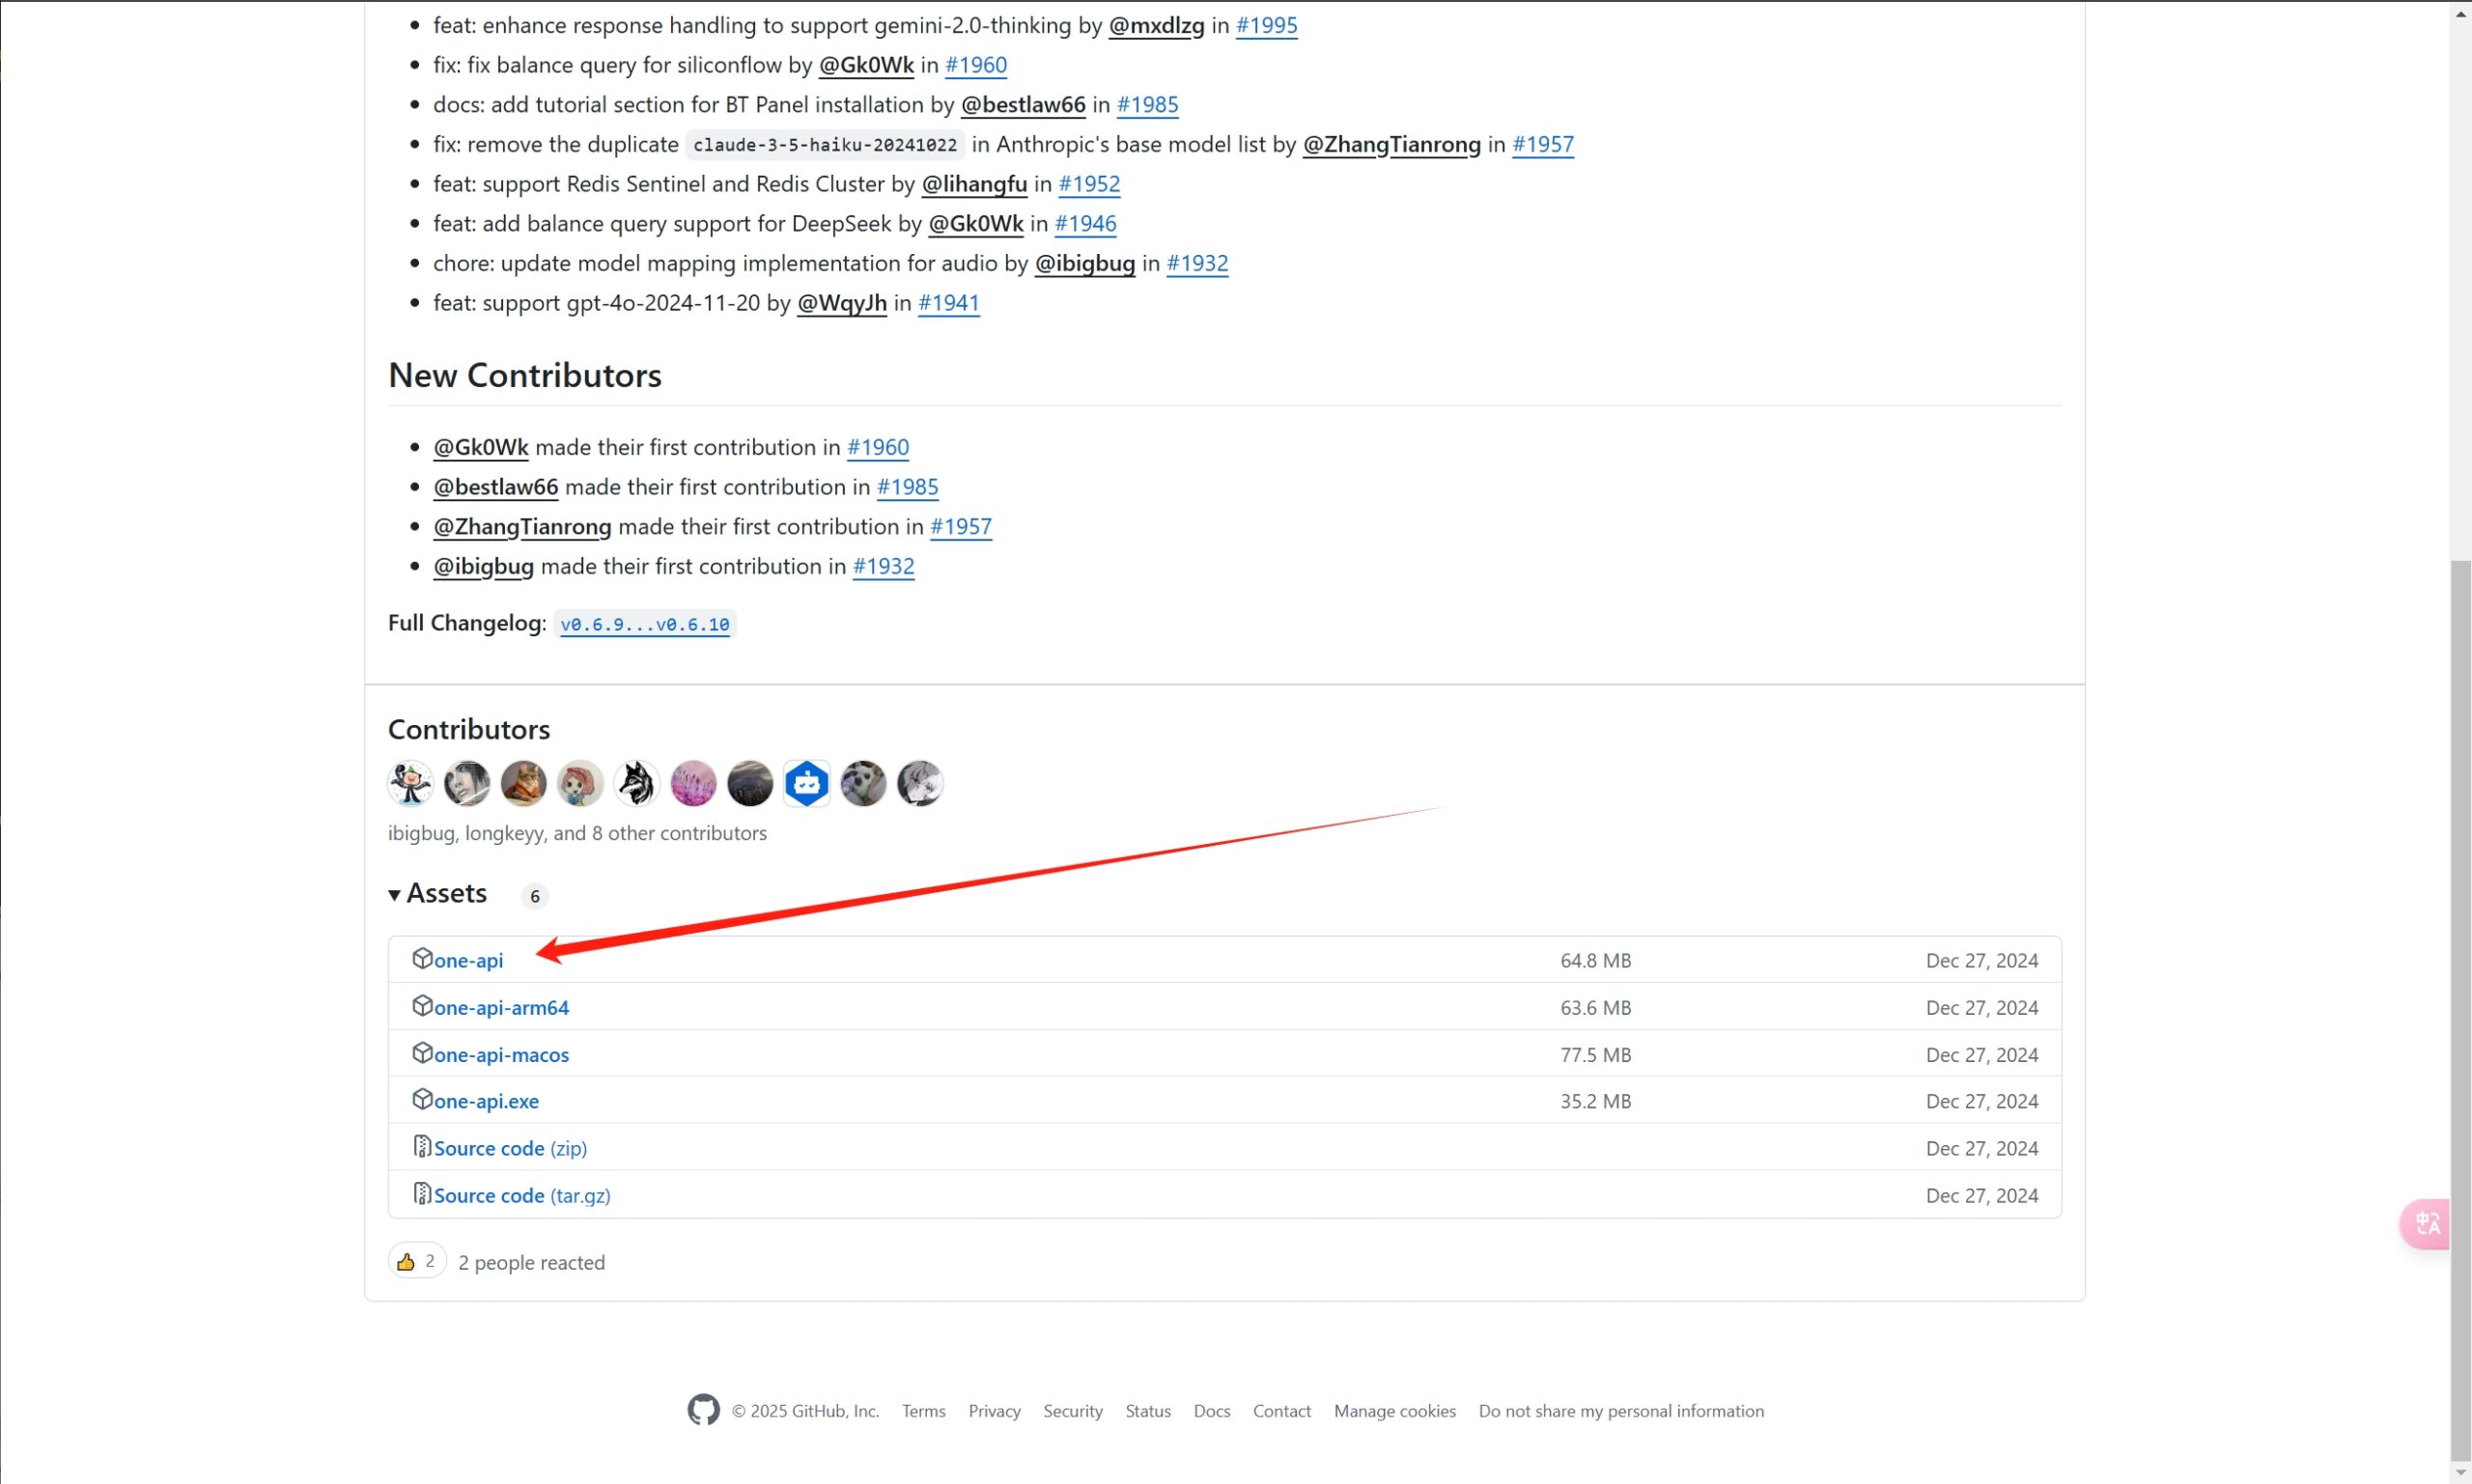Open @WqyJh user profile
The height and width of the screenshot is (1484, 2472).
(842, 303)
